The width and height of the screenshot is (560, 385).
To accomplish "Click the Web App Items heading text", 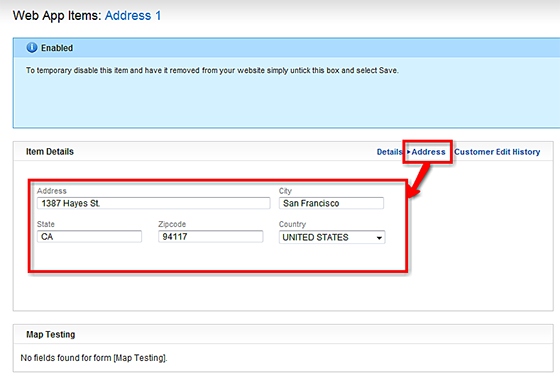I will (57, 16).
